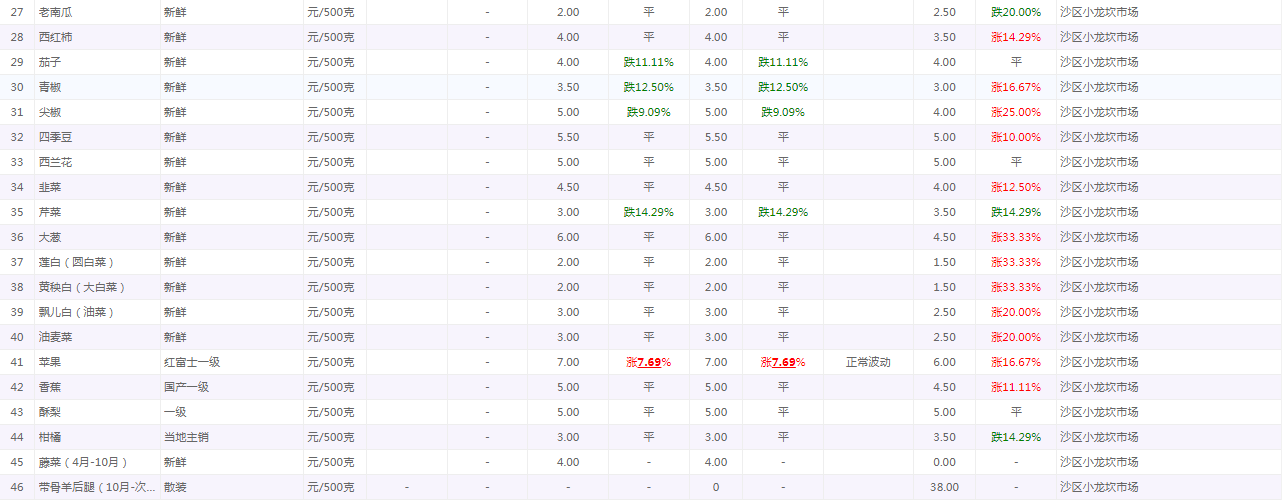Screen dimensions: 1282x500
Task: Click the 正常波动 remark in 苹果 row
Action: click(x=867, y=362)
